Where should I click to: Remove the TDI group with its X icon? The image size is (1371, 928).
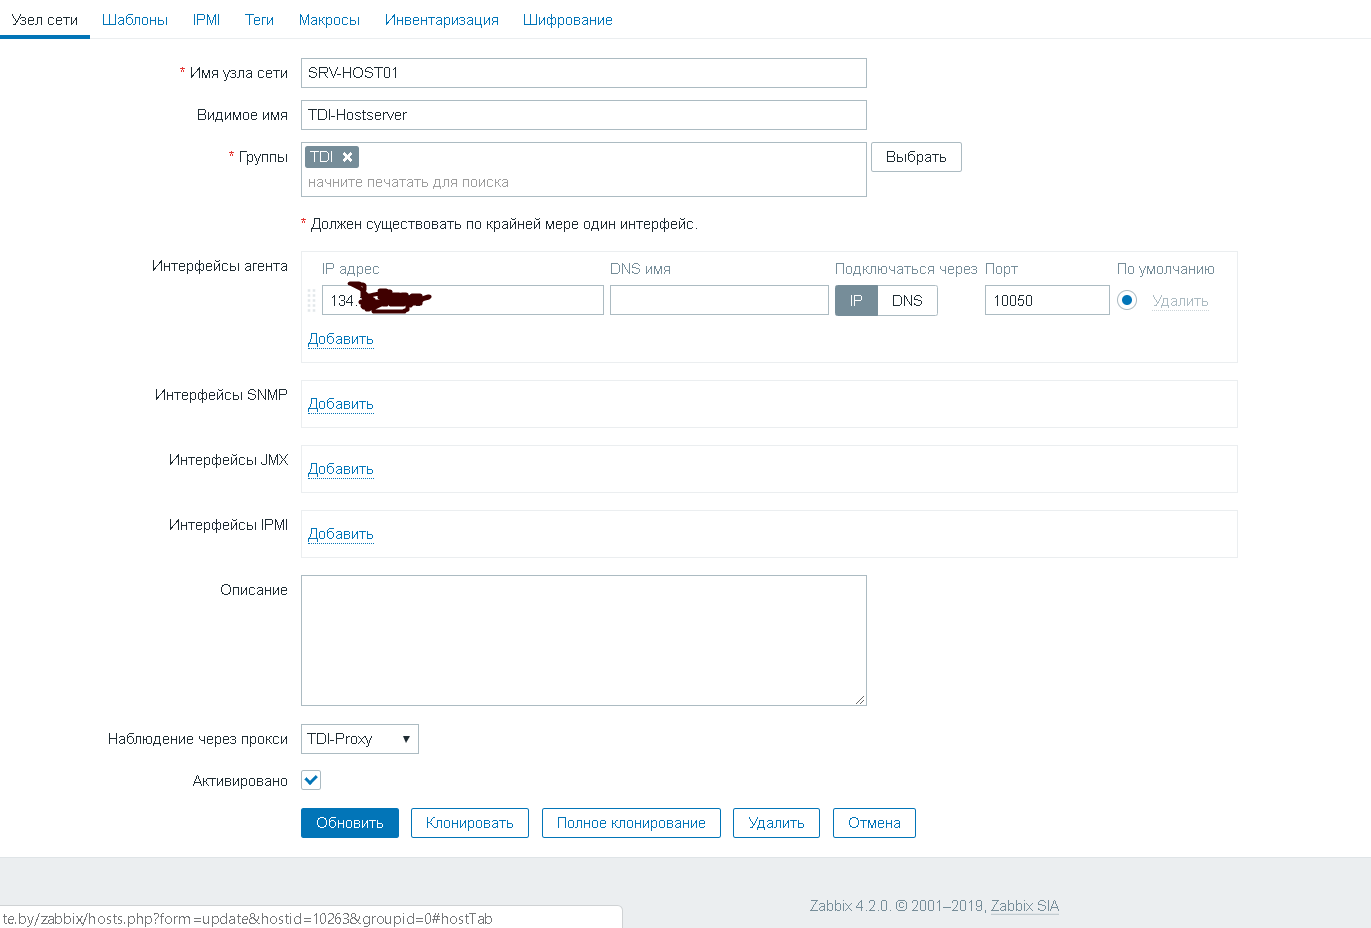(347, 156)
